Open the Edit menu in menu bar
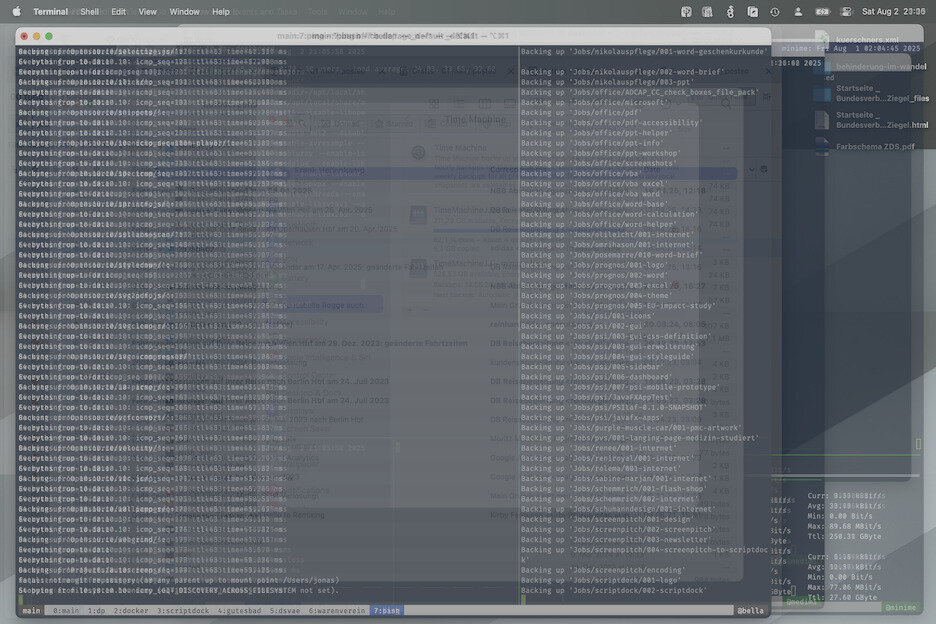 (x=118, y=11)
